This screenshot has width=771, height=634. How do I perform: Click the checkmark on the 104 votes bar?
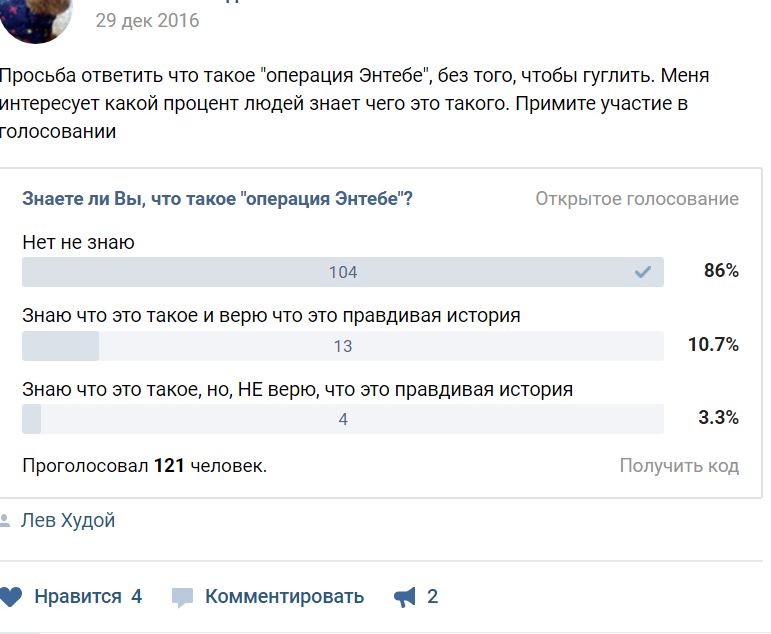tap(642, 272)
